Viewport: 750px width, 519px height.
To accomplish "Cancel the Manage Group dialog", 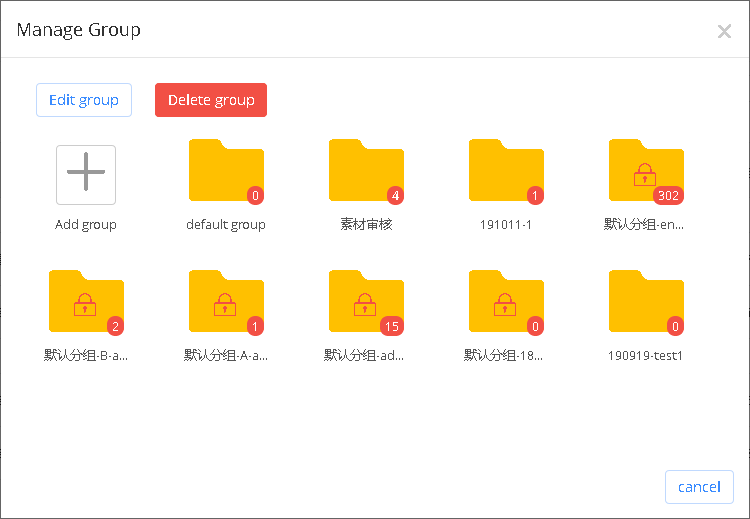I will click(x=699, y=487).
